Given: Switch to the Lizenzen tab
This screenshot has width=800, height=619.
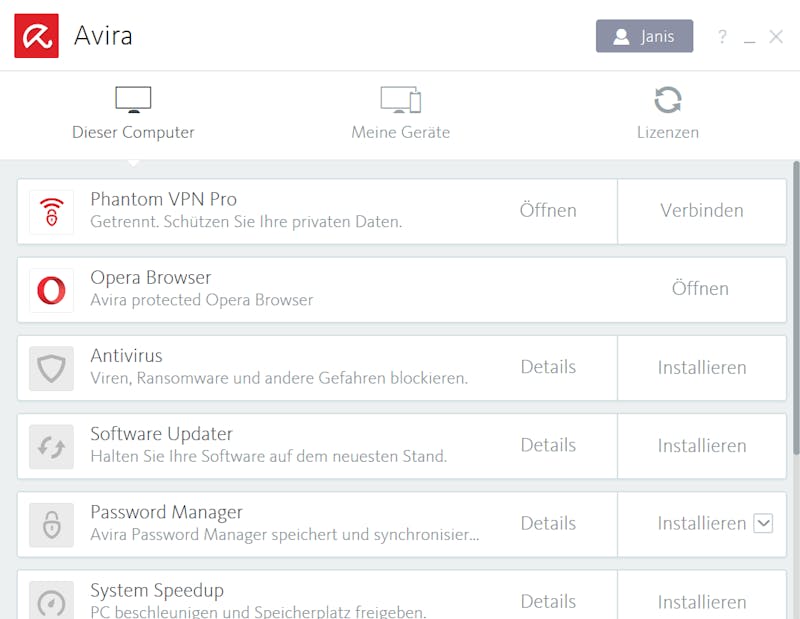Looking at the screenshot, I should pos(667,113).
